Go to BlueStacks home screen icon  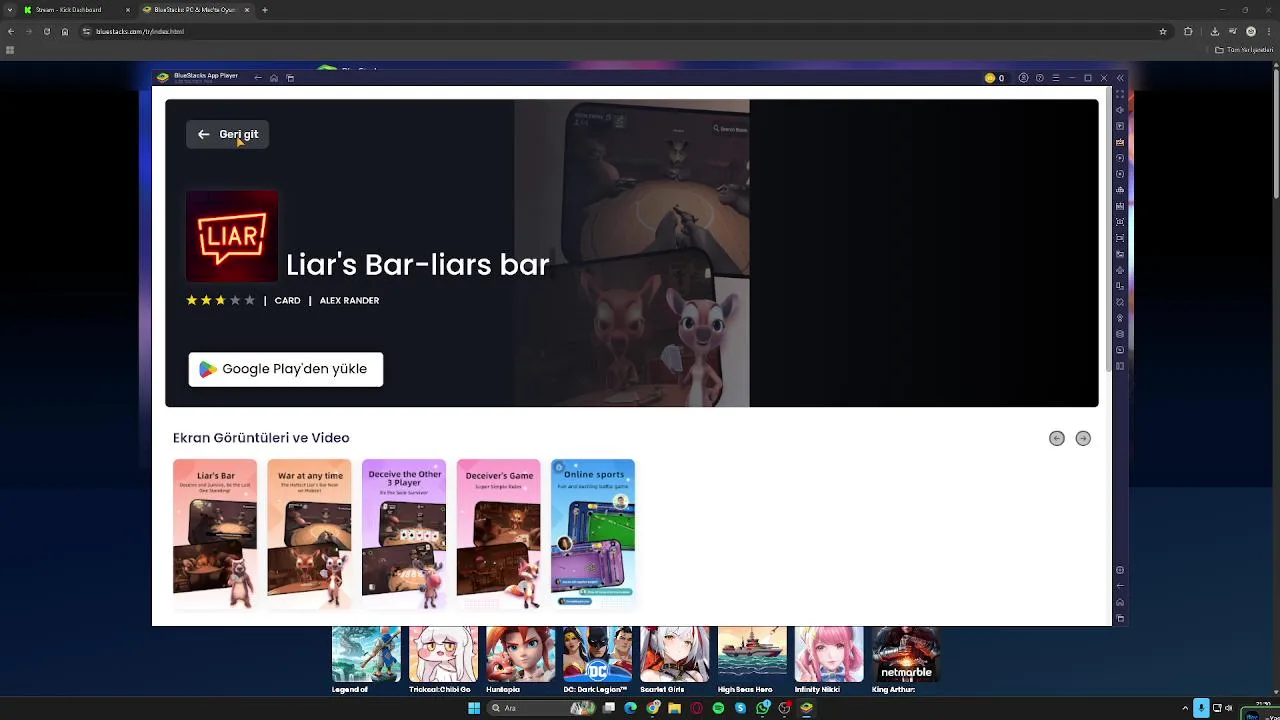274,78
